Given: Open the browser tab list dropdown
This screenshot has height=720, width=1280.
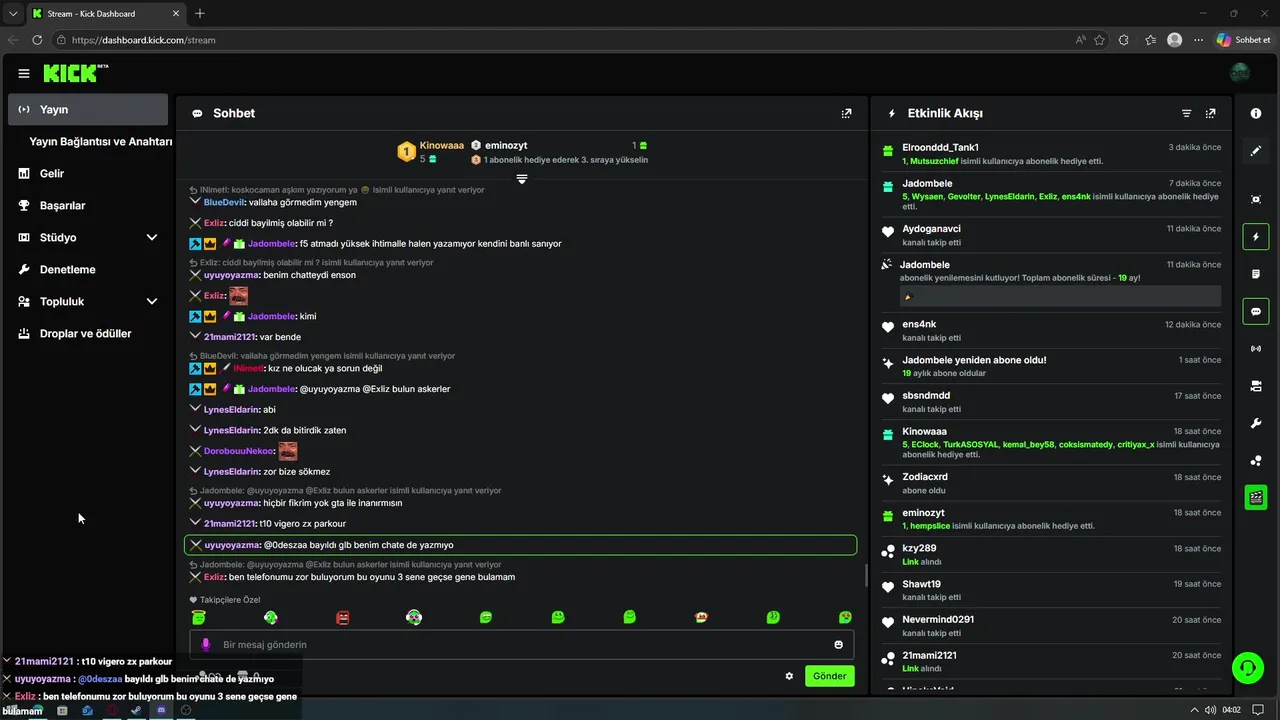Looking at the screenshot, I should [x=13, y=13].
